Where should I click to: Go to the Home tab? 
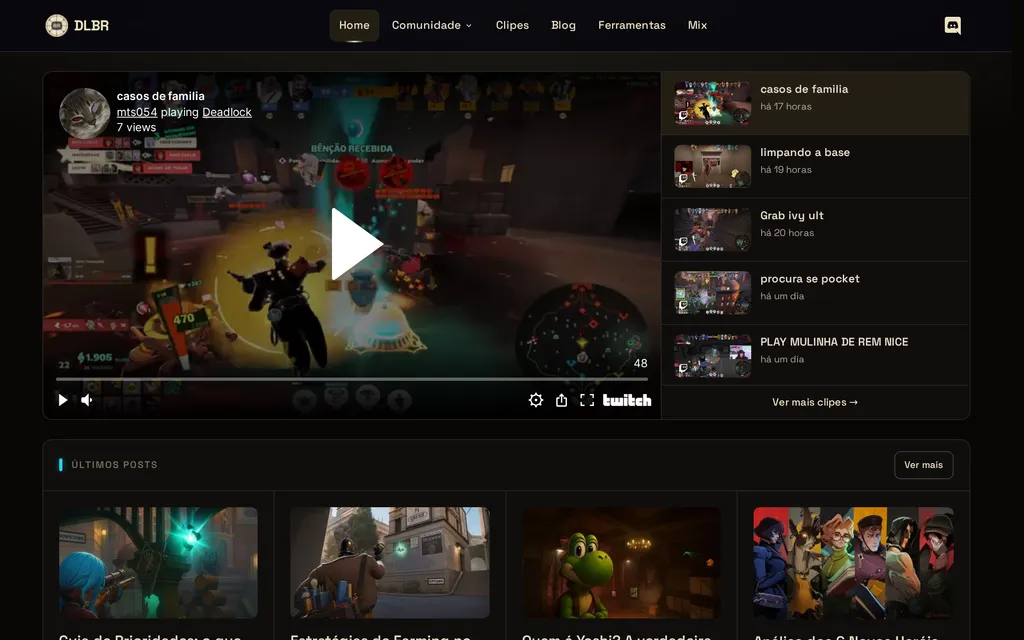354,25
